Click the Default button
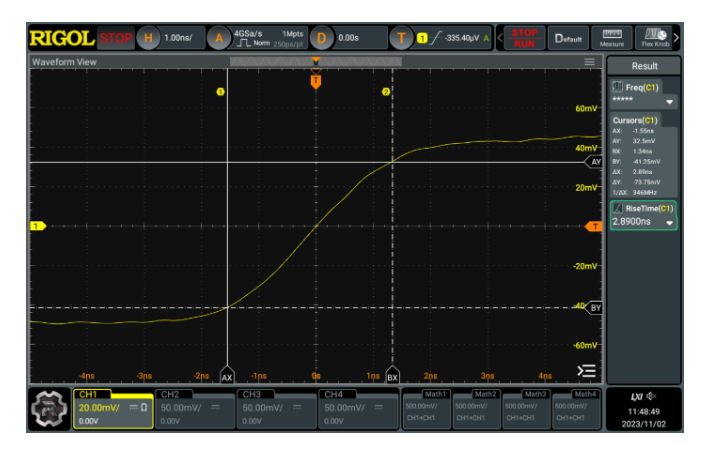712x457 pixels. point(568,38)
